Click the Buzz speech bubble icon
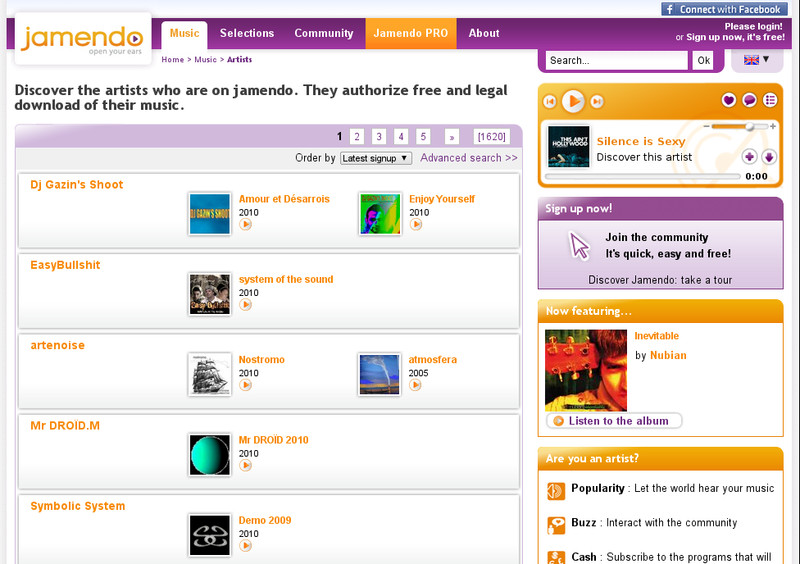Viewport: 800px width, 564px height. (x=556, y=525)
